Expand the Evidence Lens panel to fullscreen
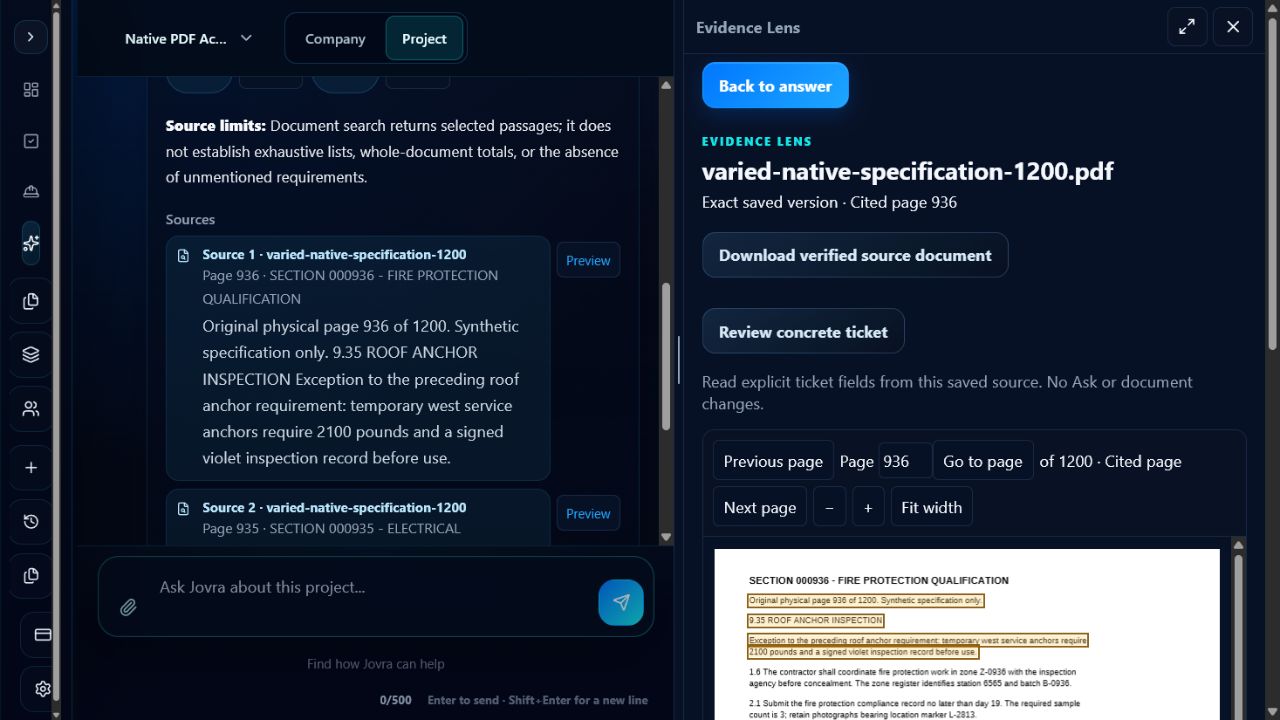This screenshot has width=1280, height=720. (1187, 27)
